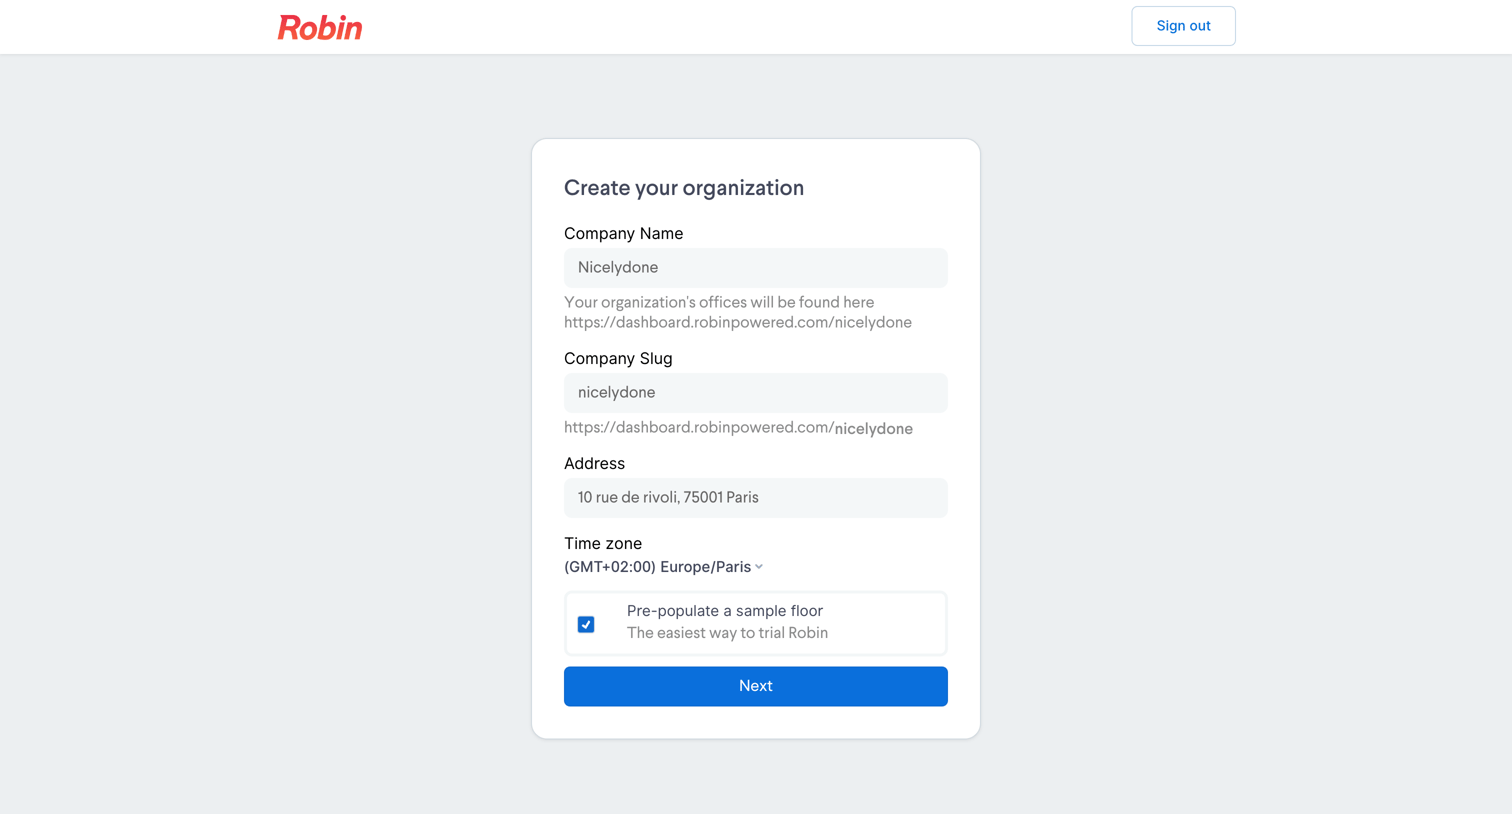1512x814 pixels.
Task: Click 'The easiest way to trial Robin' text
Action: (x=727, y=633)
